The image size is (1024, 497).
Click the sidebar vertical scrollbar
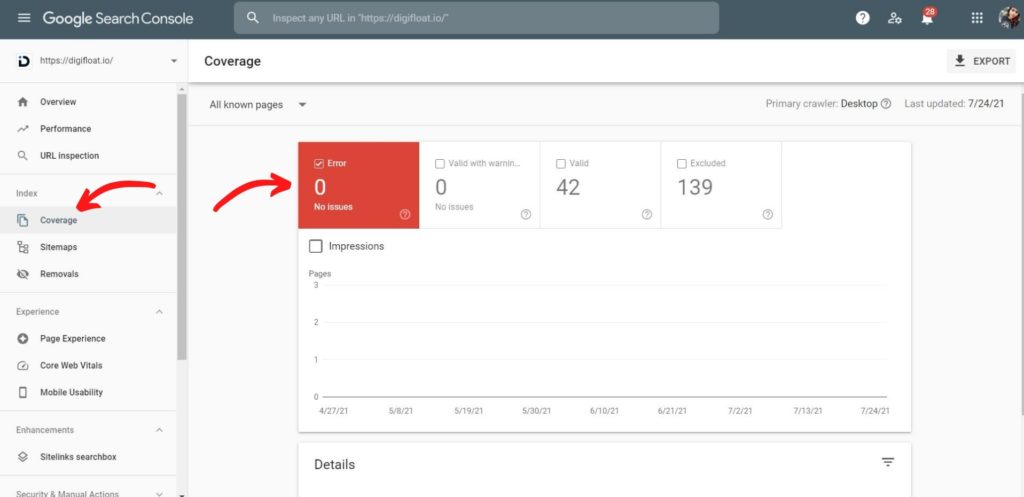(x=182, y=226)
